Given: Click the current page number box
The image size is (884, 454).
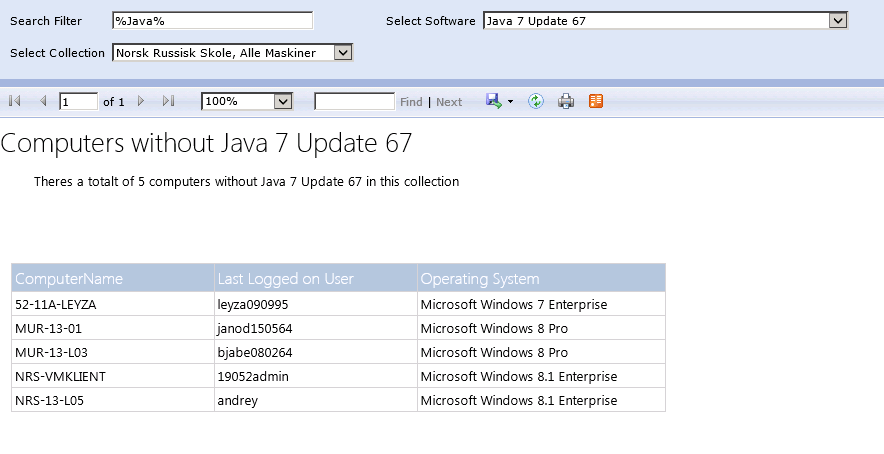Looking at the screenshot, I should click(x=78, y=102).
